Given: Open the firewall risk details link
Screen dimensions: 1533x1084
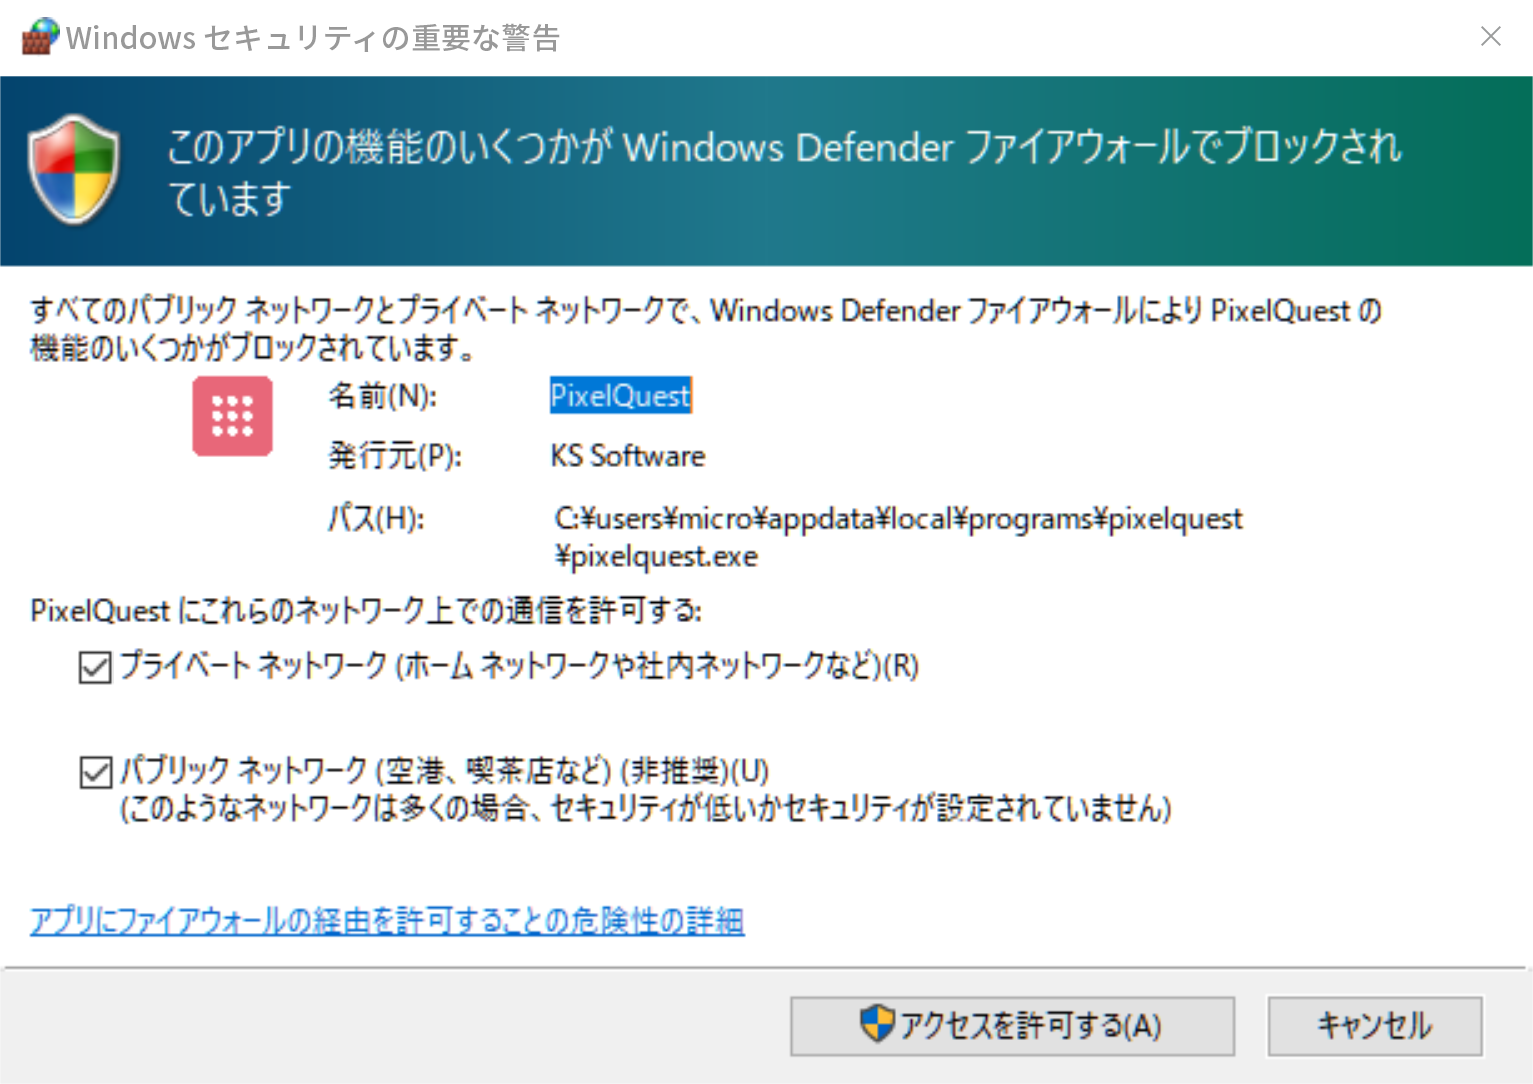Looking at the screenshot, I should (387, 920).
